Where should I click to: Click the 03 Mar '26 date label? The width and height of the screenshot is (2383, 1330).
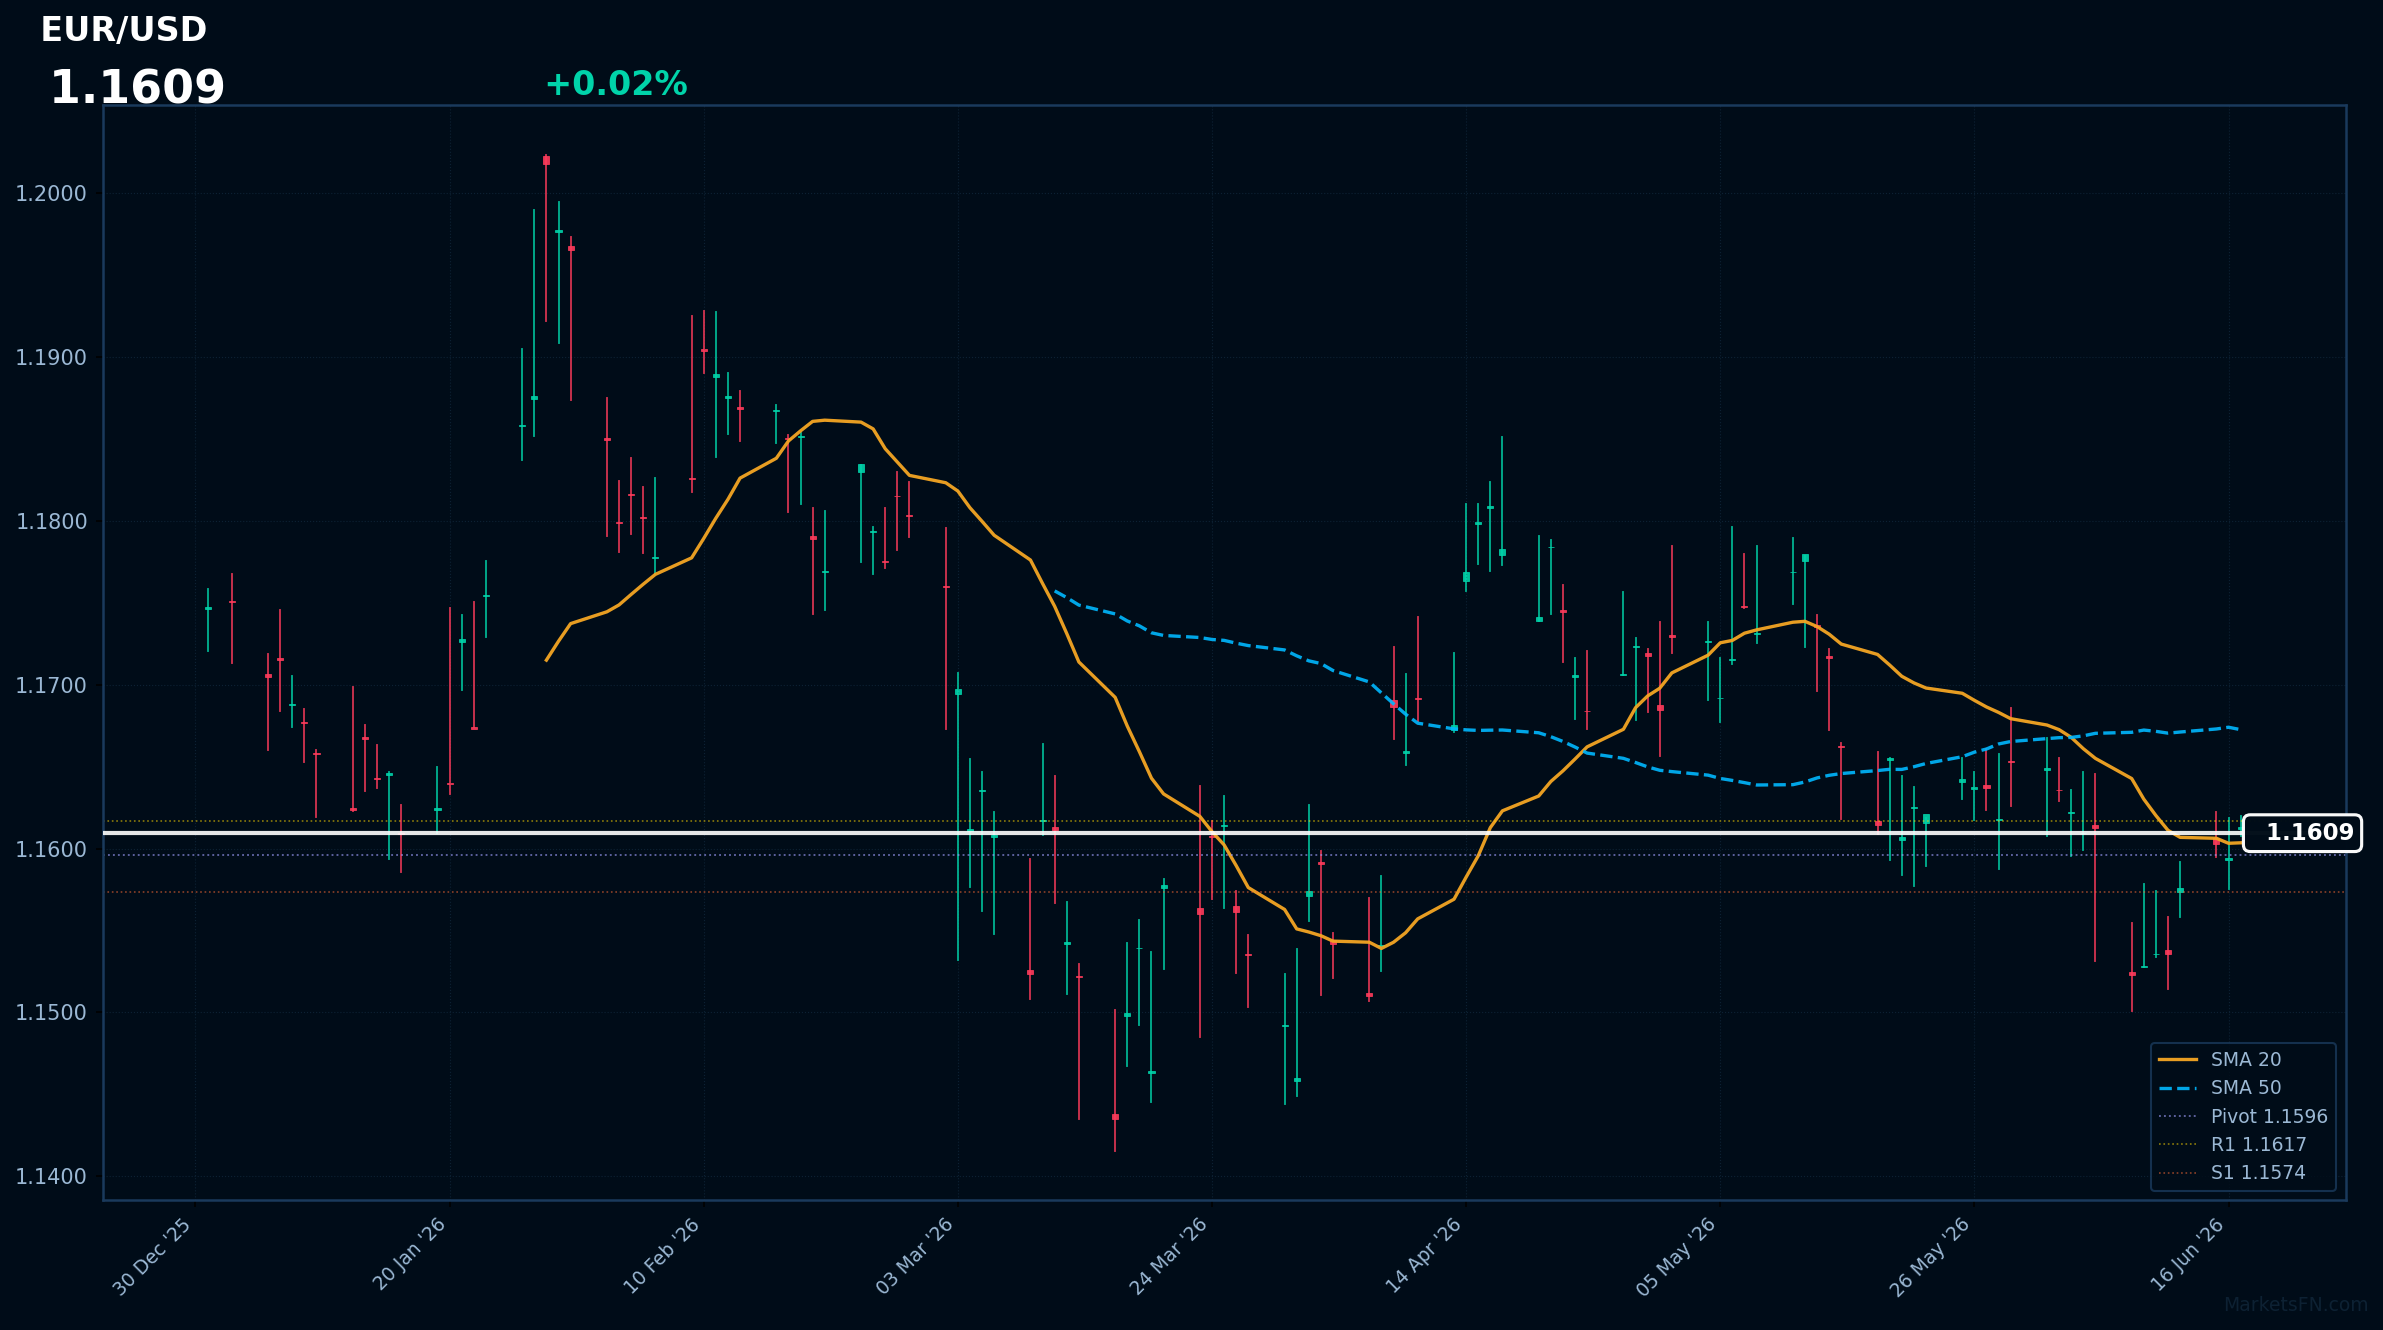pos(914,1256)
